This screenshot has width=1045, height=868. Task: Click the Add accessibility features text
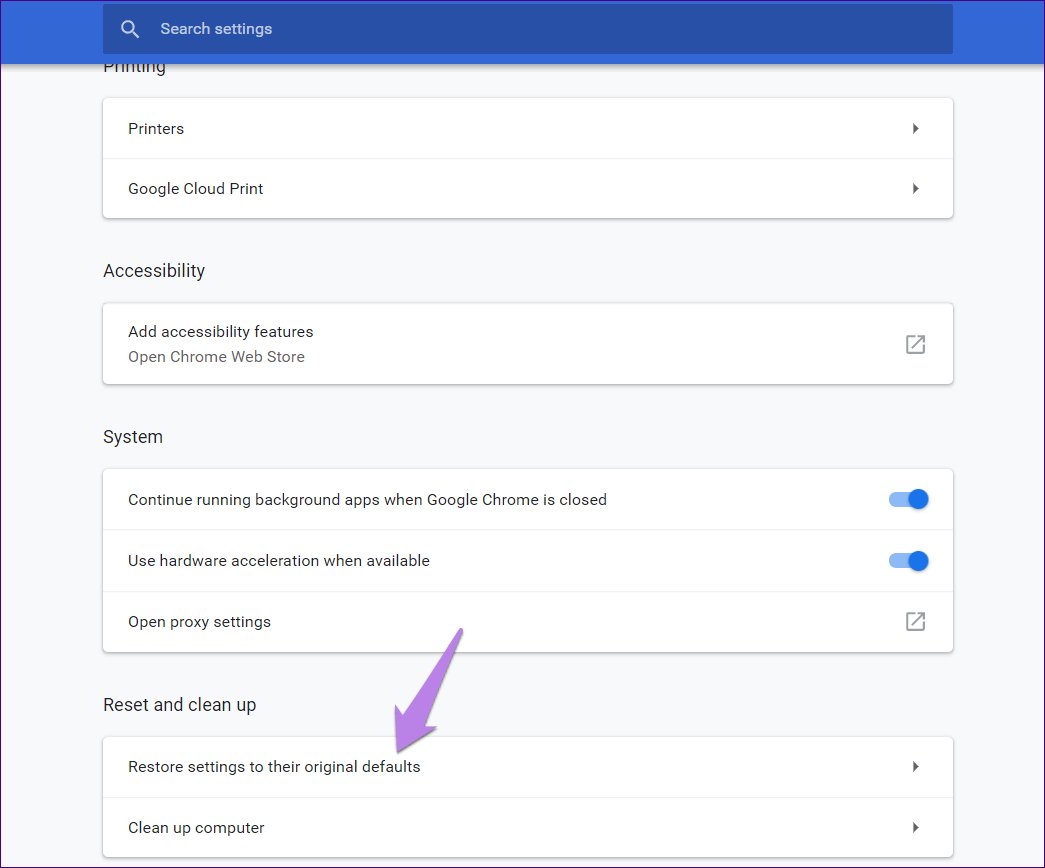221,332
